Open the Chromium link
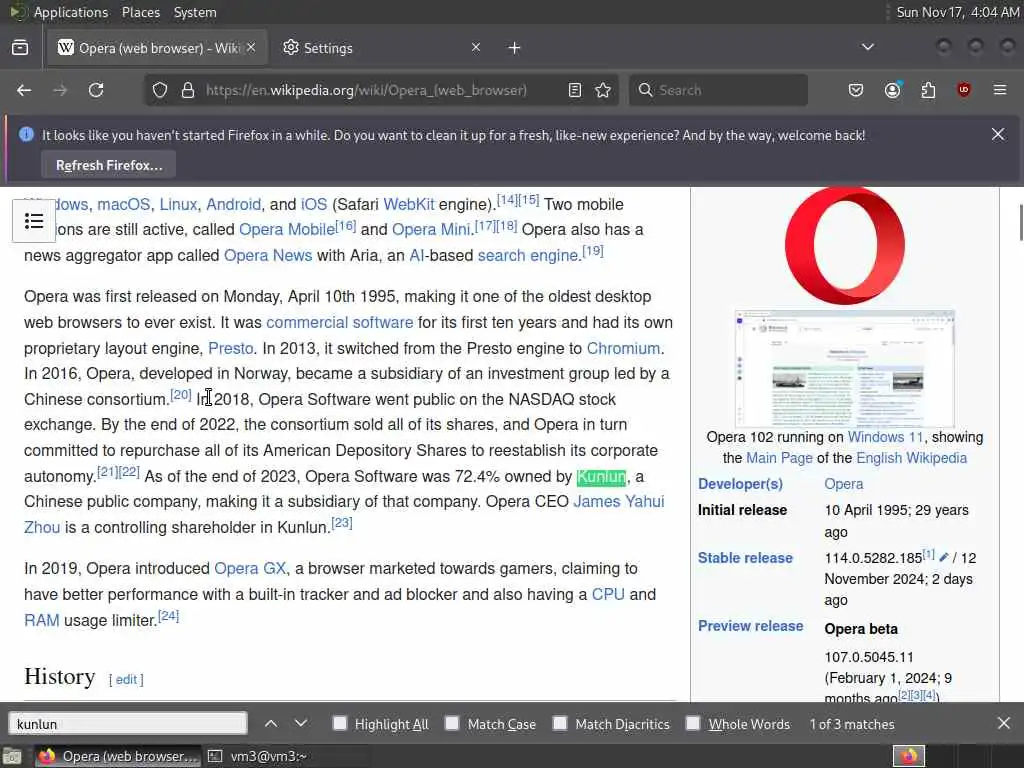1024x768 pixels. click(623, 348)
